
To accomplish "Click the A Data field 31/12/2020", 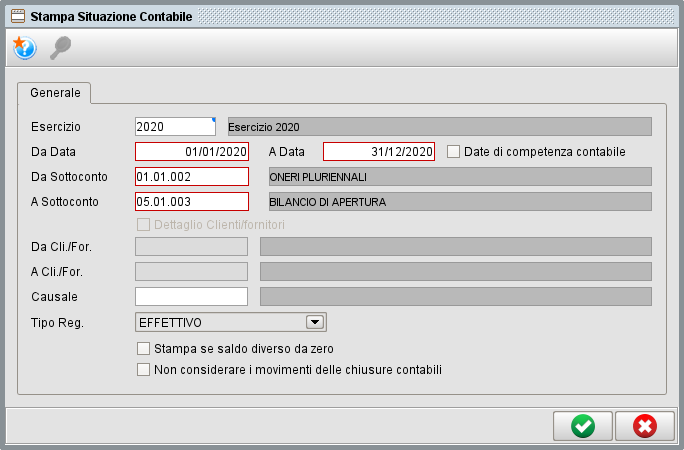I will tap(379, 152).
